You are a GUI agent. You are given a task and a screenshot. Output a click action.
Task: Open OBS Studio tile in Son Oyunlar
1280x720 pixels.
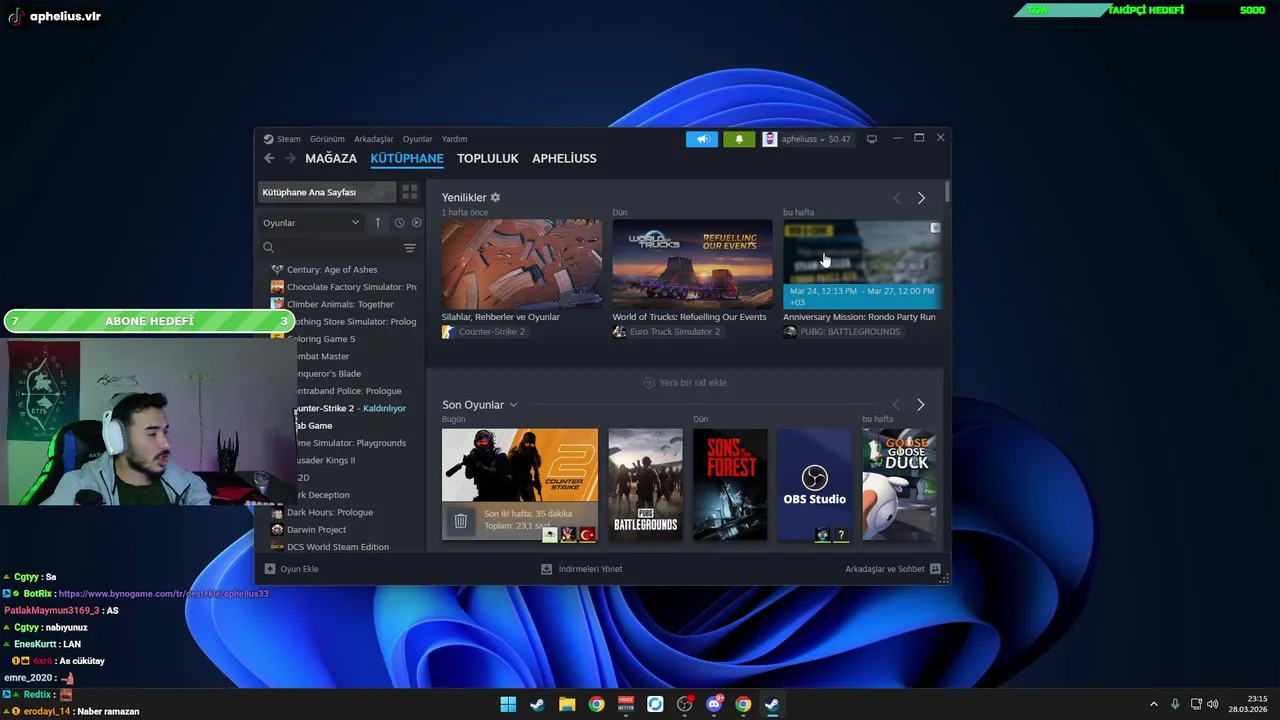point(815,485)
